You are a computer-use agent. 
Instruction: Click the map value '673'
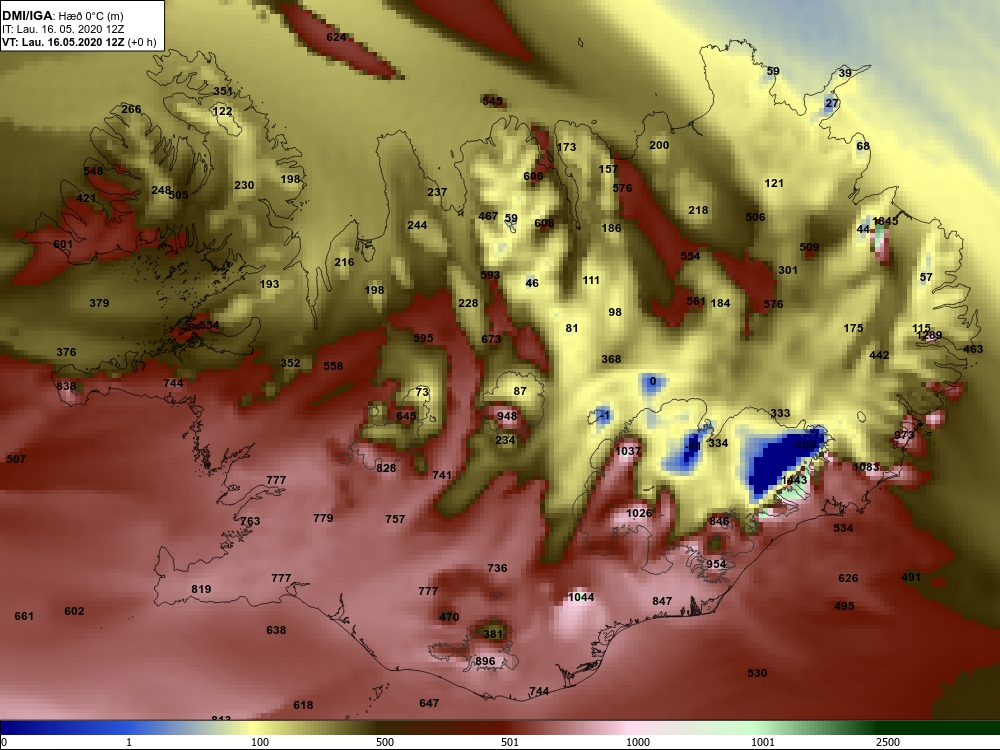pyautogui.click(x=491, y=339)
